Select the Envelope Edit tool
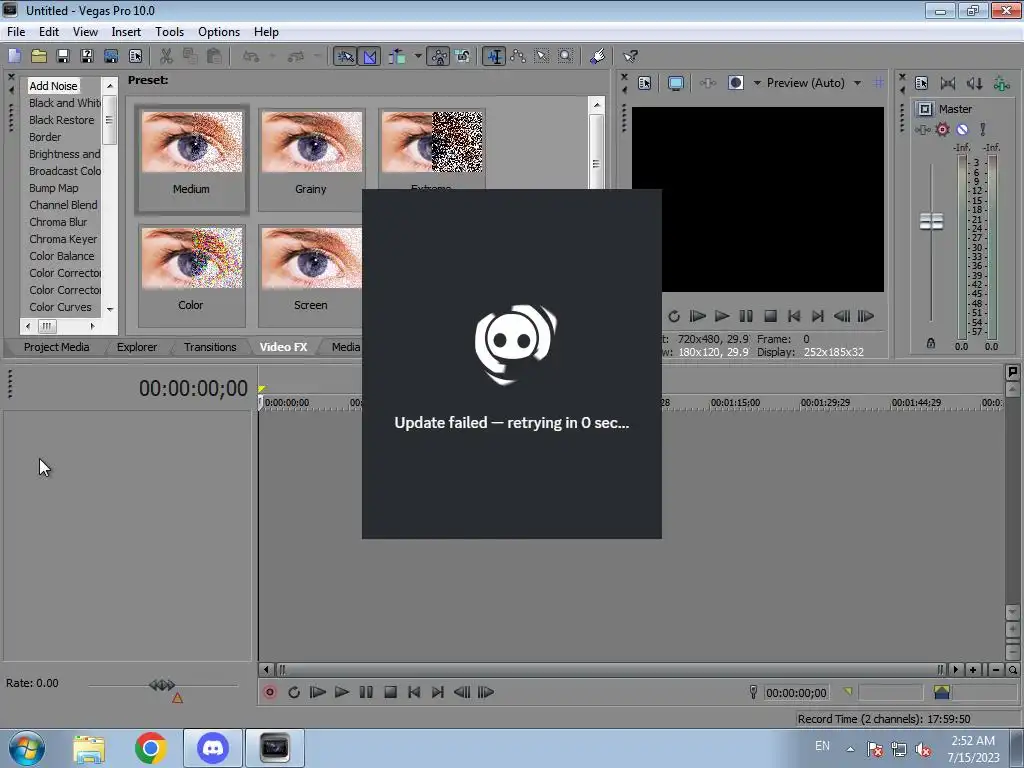The image size is (1024, 768). pos(518,56)
